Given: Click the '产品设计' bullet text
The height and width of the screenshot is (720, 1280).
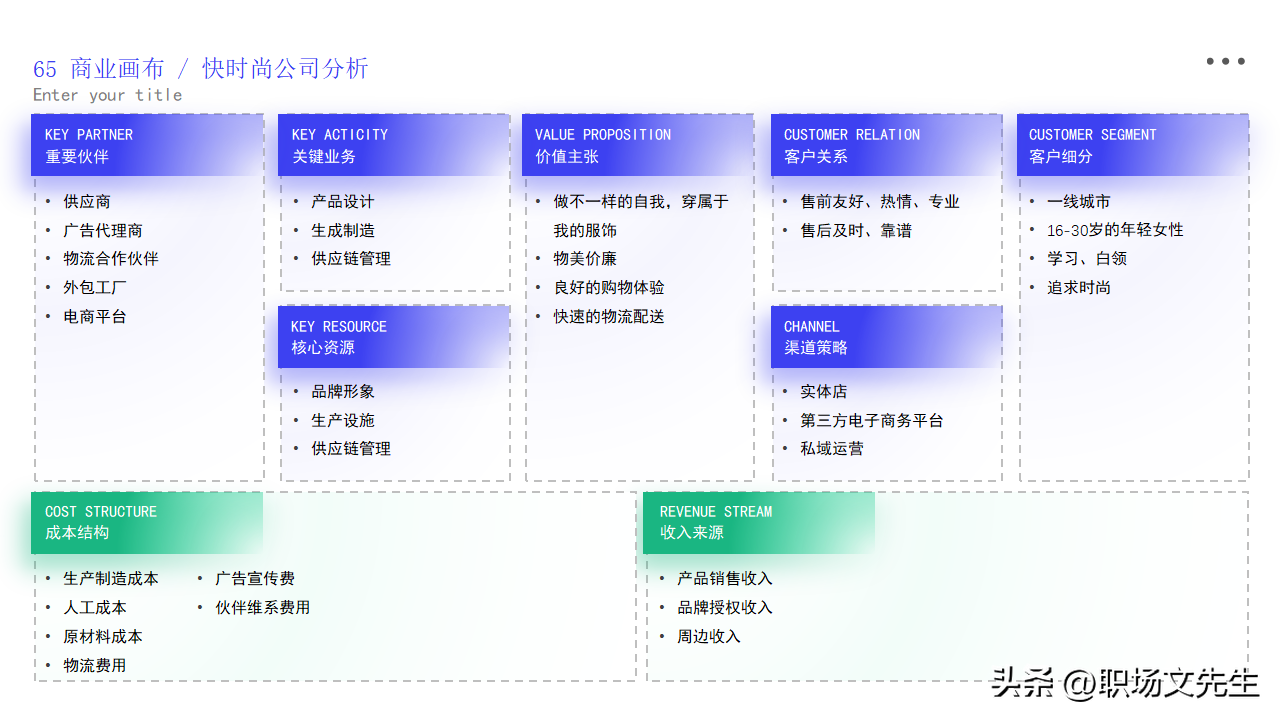Looking at the screenshot, I should tap(343, 202).
